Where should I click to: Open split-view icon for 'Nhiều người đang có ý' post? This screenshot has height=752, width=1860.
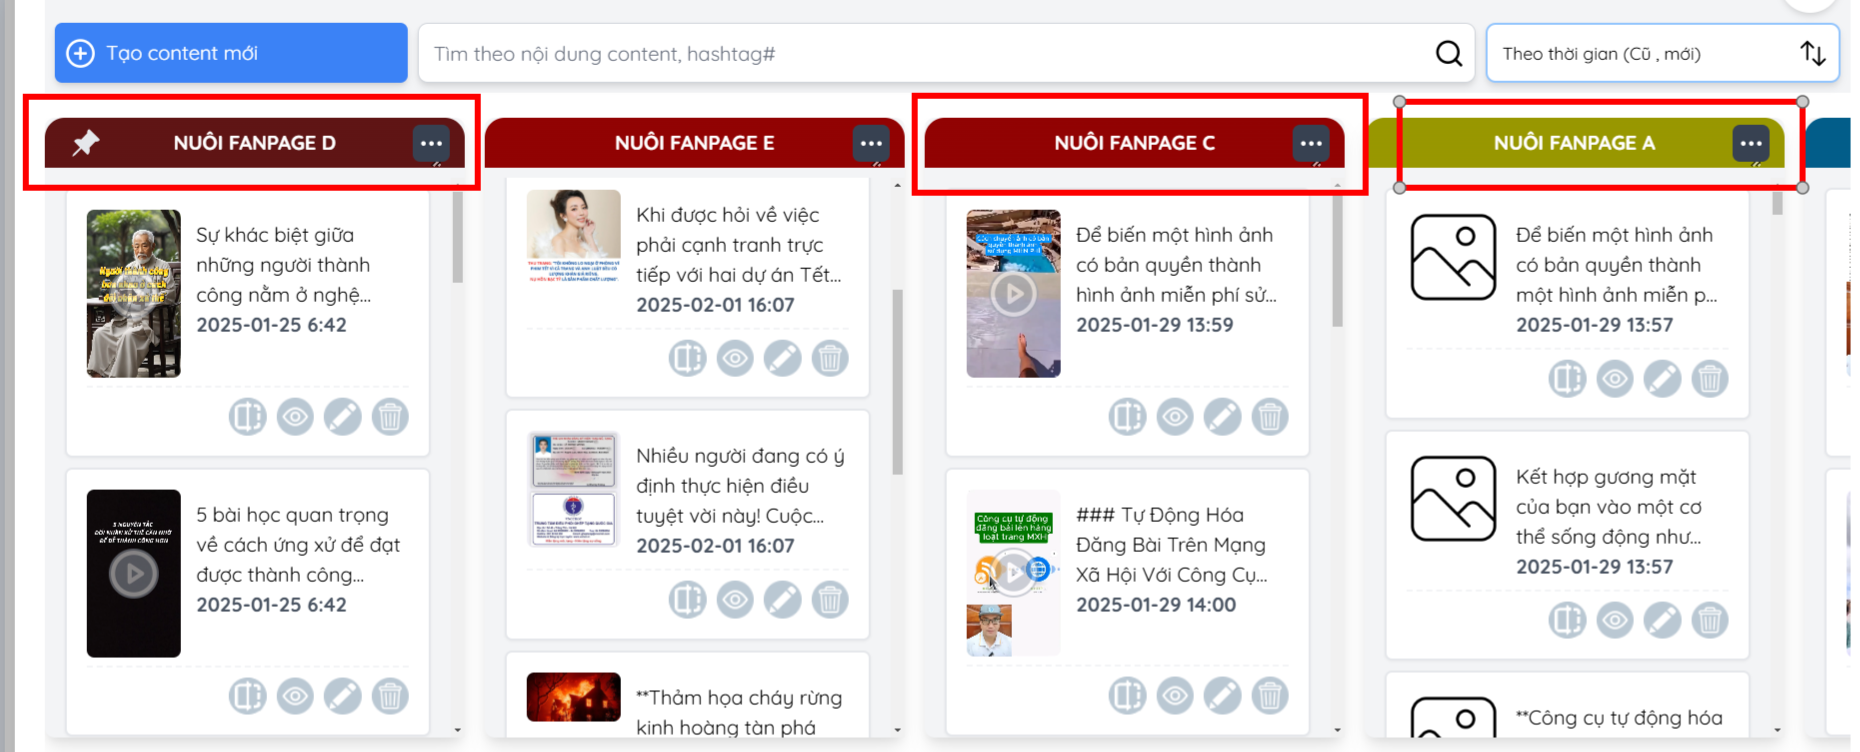click(x=687, y=600)
